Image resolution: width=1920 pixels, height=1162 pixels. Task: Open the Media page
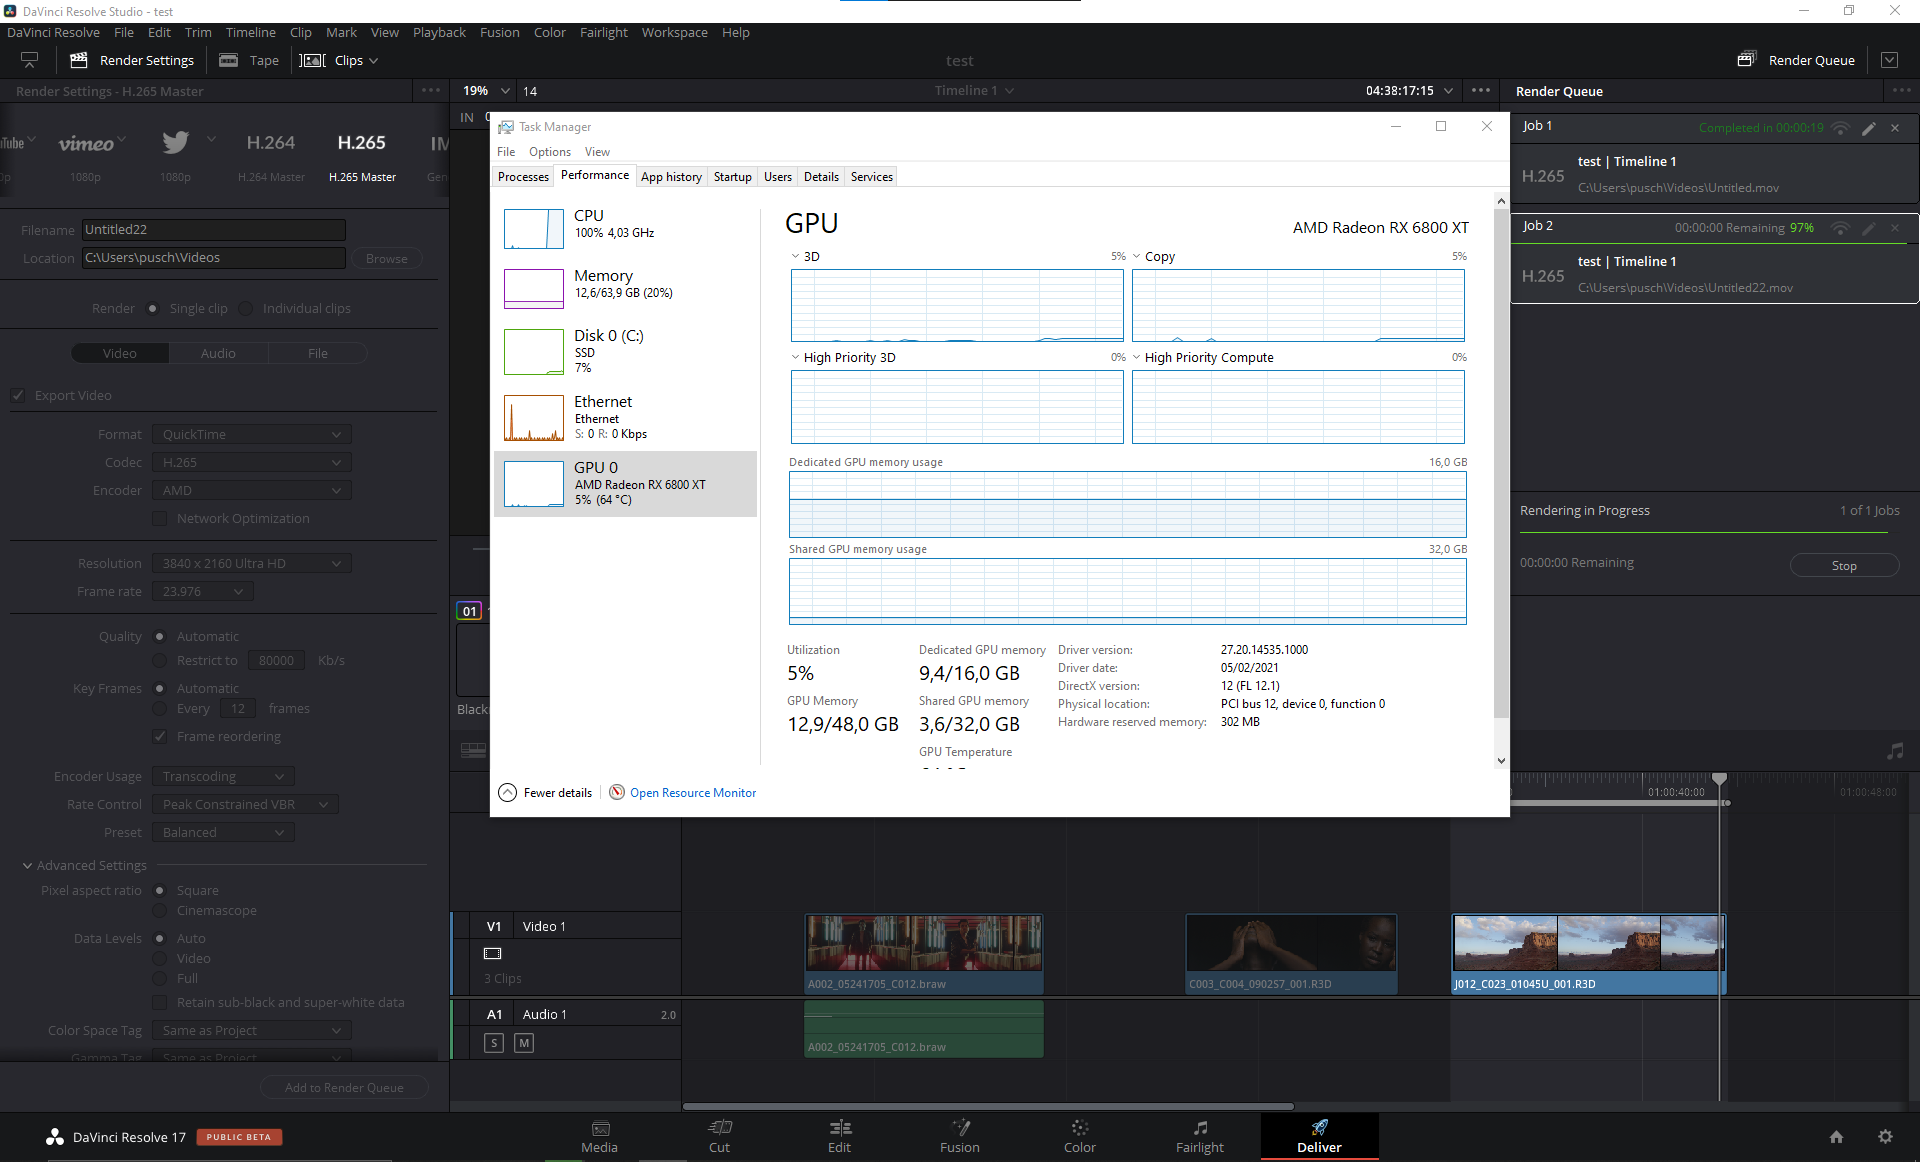pyautogui.click(x=600, y=1137)
